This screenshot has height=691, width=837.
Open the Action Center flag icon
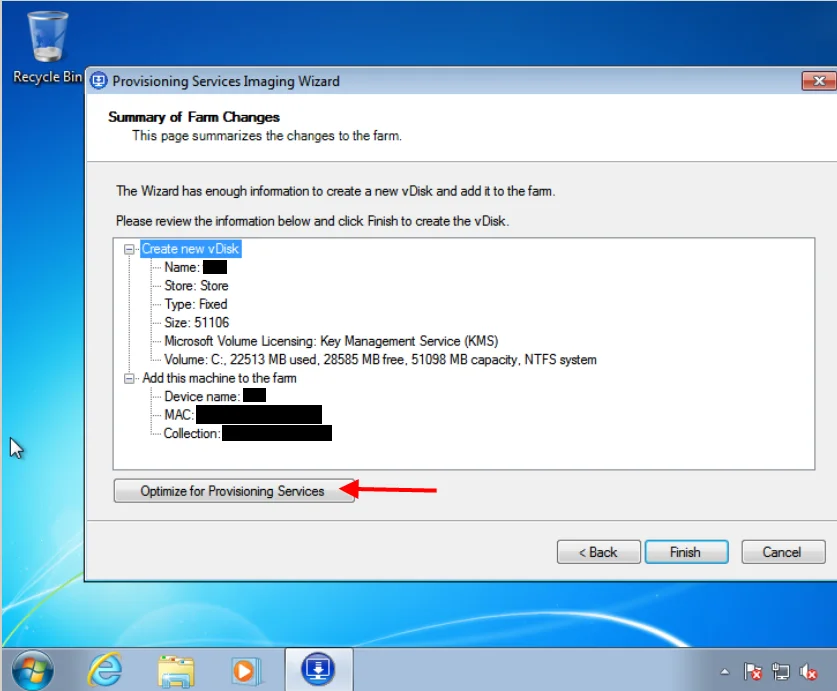click(x=753, y=671)
